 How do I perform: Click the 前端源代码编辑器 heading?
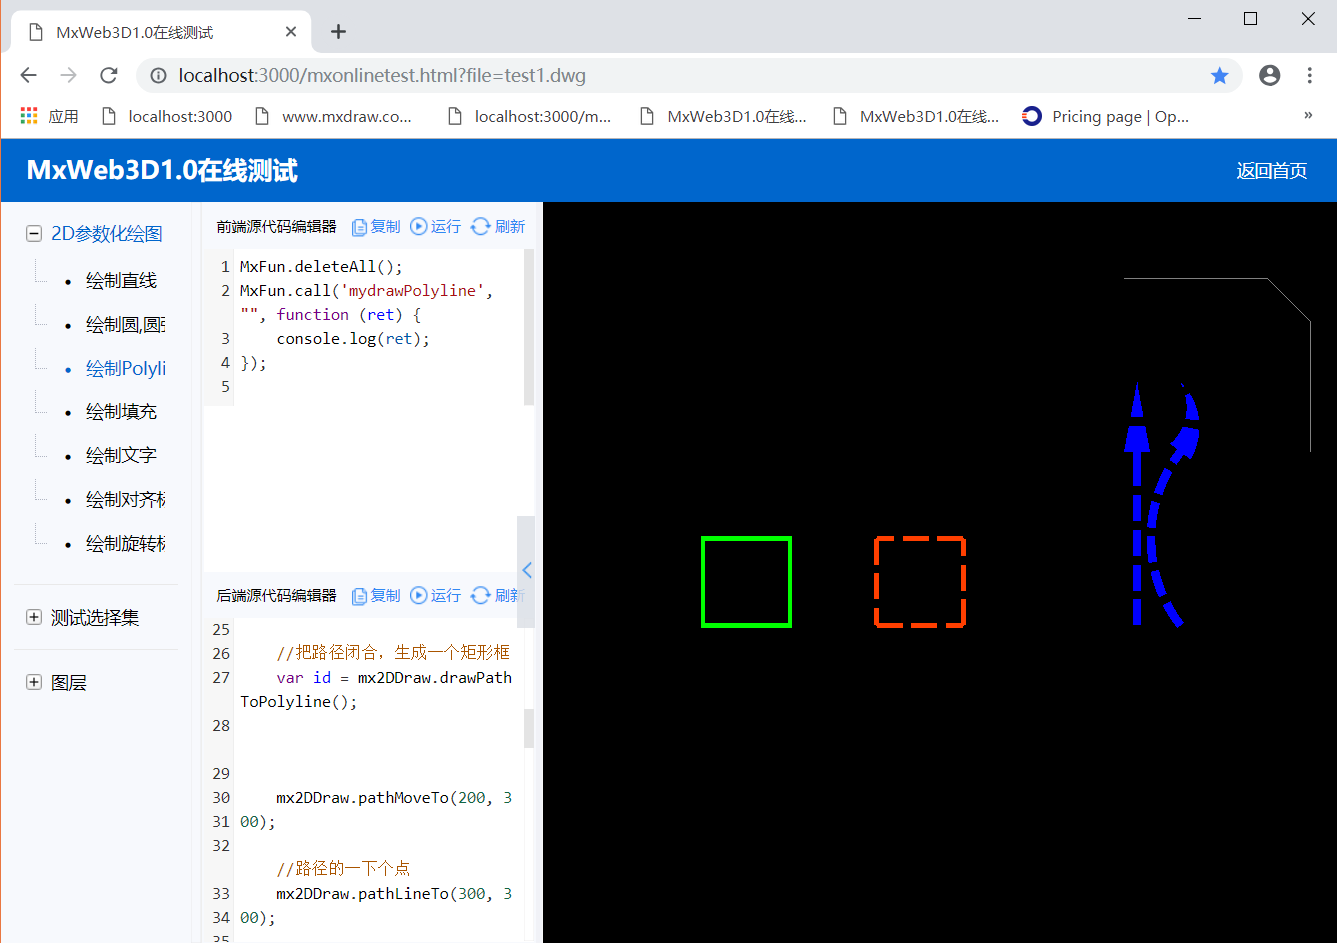tap(276, 227)
